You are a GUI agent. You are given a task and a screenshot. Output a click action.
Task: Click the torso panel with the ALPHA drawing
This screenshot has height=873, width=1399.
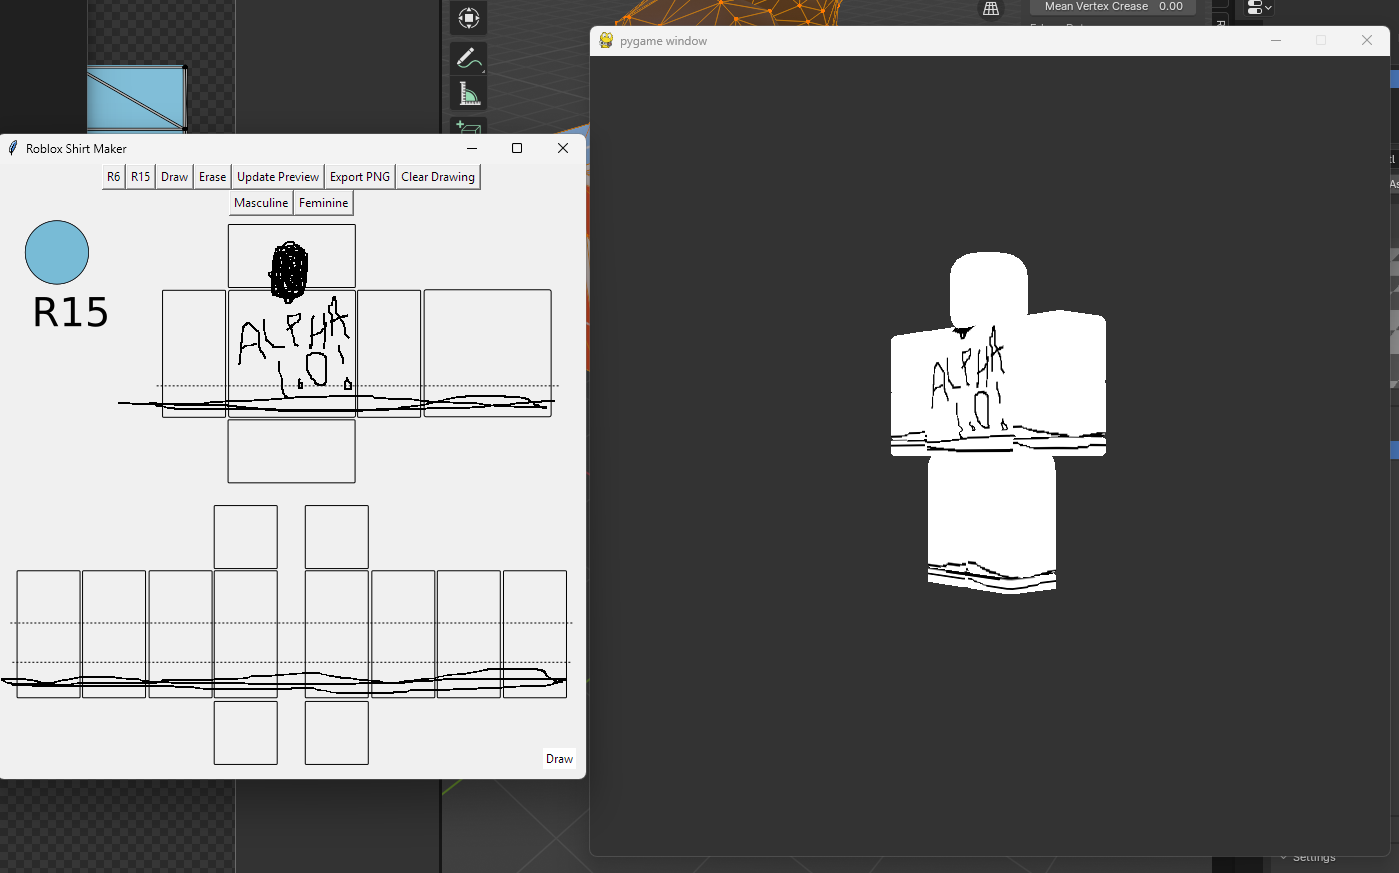point(291,353)
